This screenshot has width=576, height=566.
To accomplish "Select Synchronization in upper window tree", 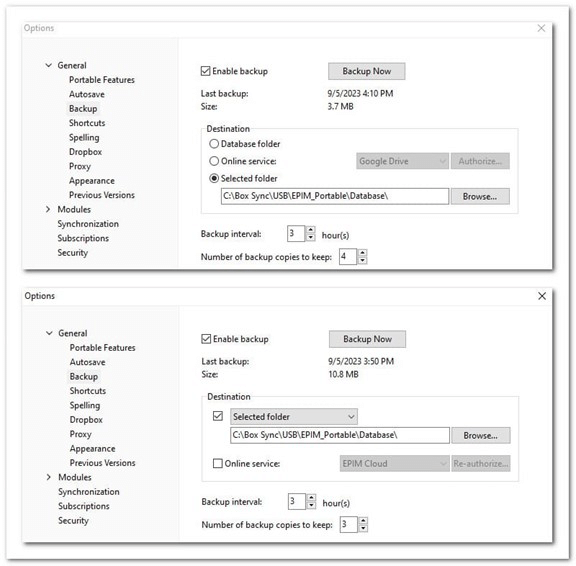I will [x=88, y=224].
